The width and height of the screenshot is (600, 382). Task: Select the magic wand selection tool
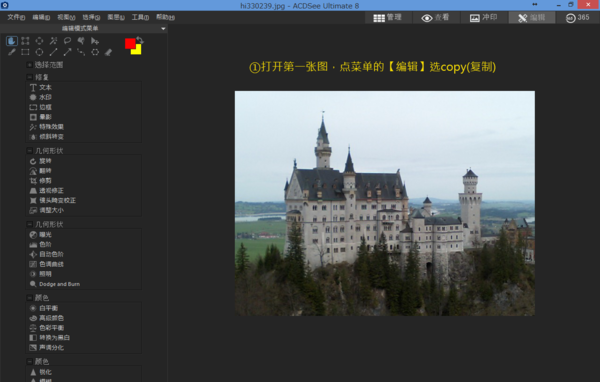pyautogui.click(x=53, y=41)
